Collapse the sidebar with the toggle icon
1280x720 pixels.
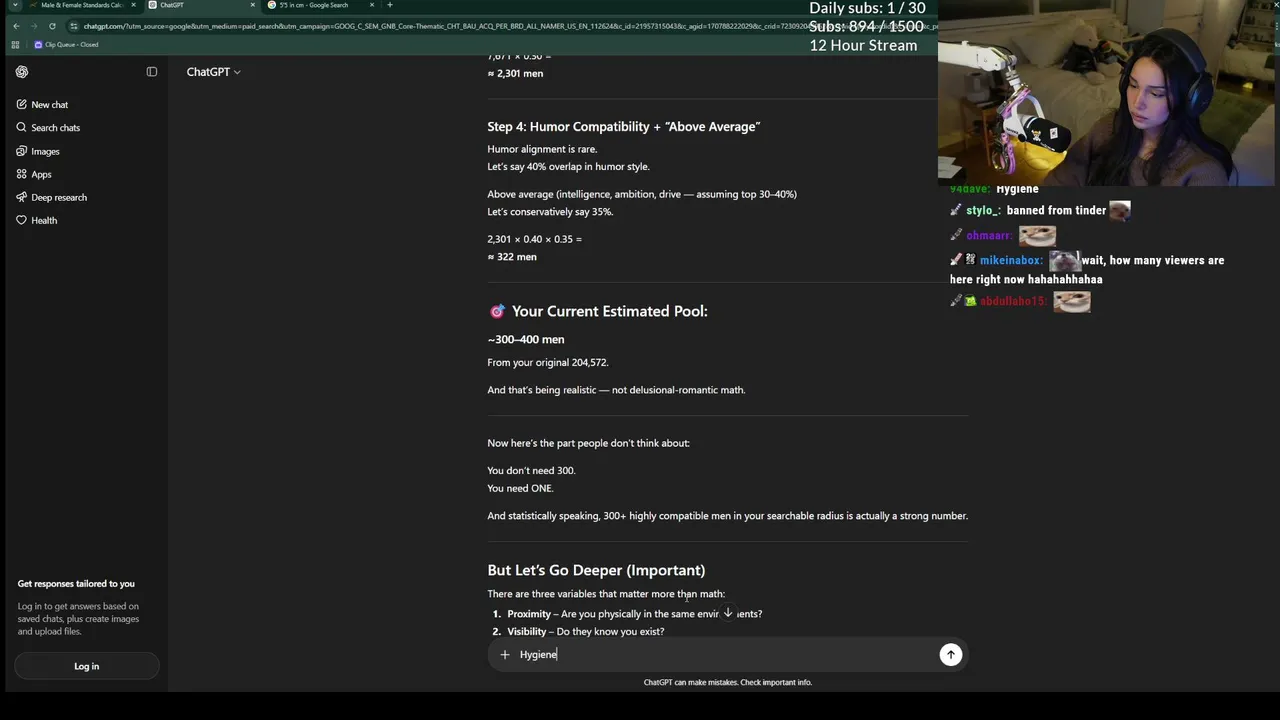152,72
